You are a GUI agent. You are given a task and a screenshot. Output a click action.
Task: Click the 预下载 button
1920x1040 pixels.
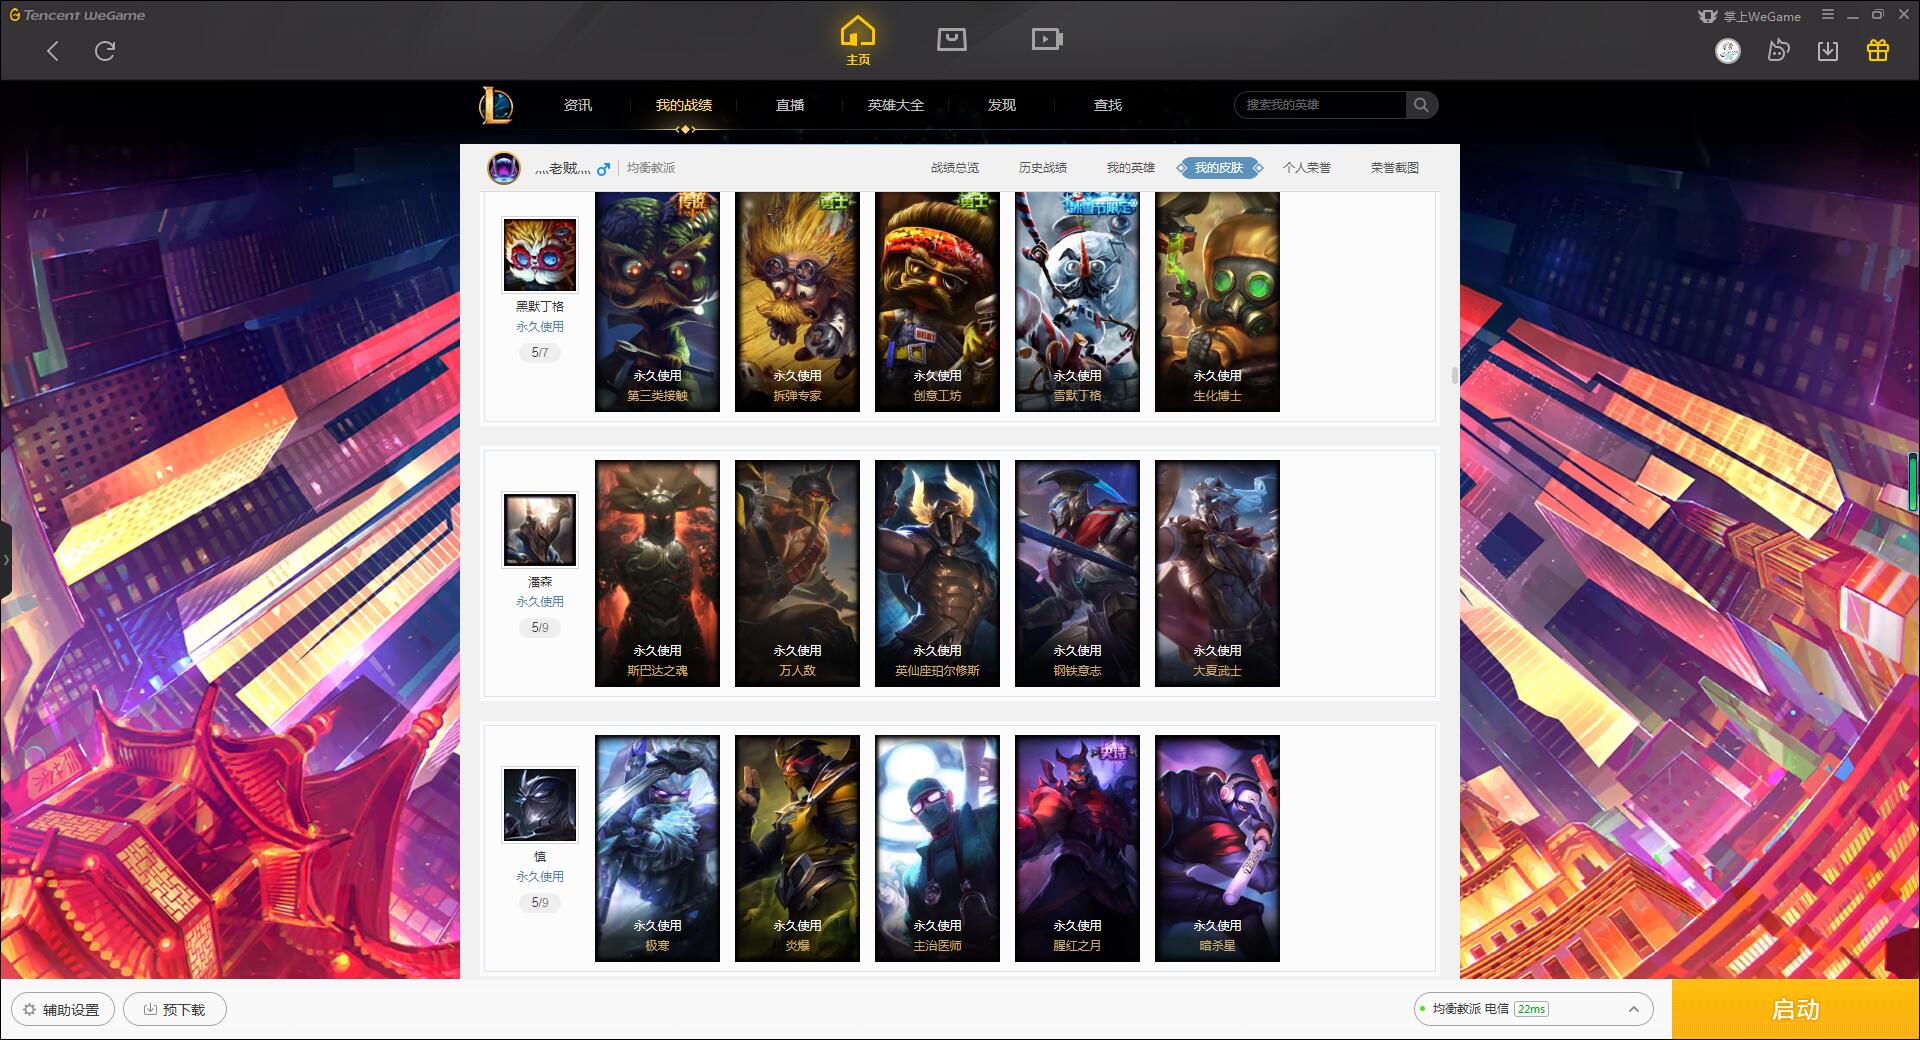[x=175, y=1009]
